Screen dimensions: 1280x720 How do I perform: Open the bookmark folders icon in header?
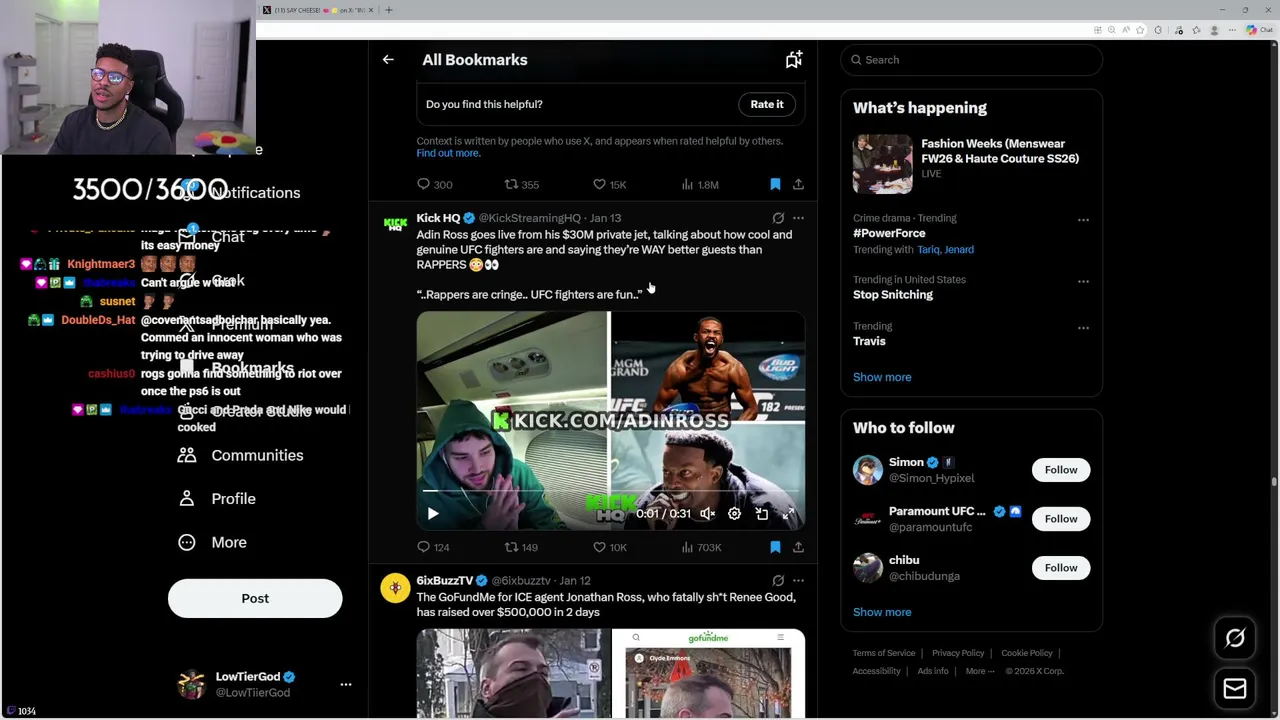793,60
